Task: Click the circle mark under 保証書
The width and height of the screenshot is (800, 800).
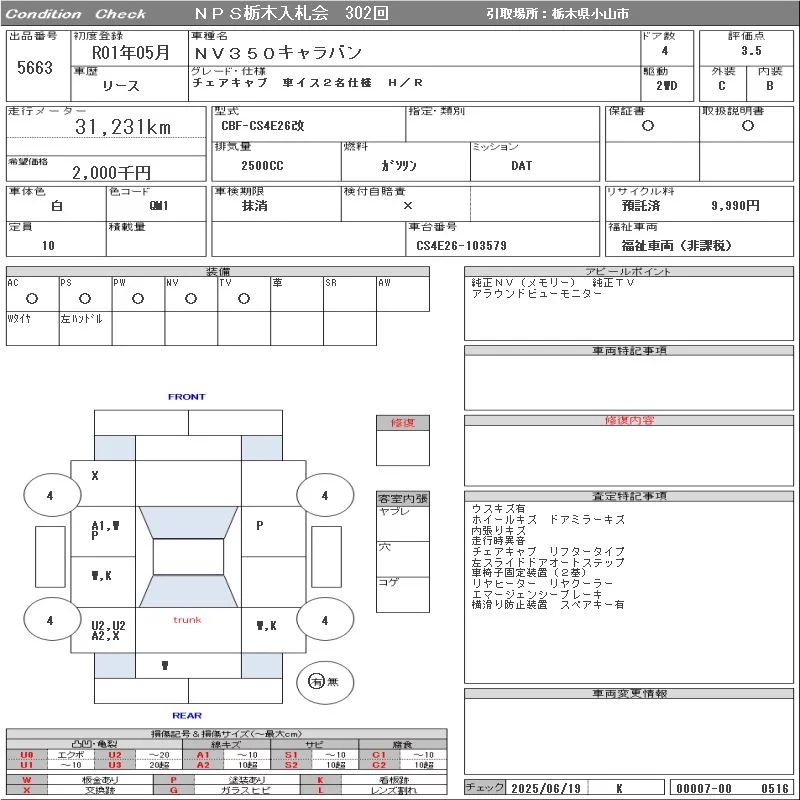Action: click(x=648, y=126)
